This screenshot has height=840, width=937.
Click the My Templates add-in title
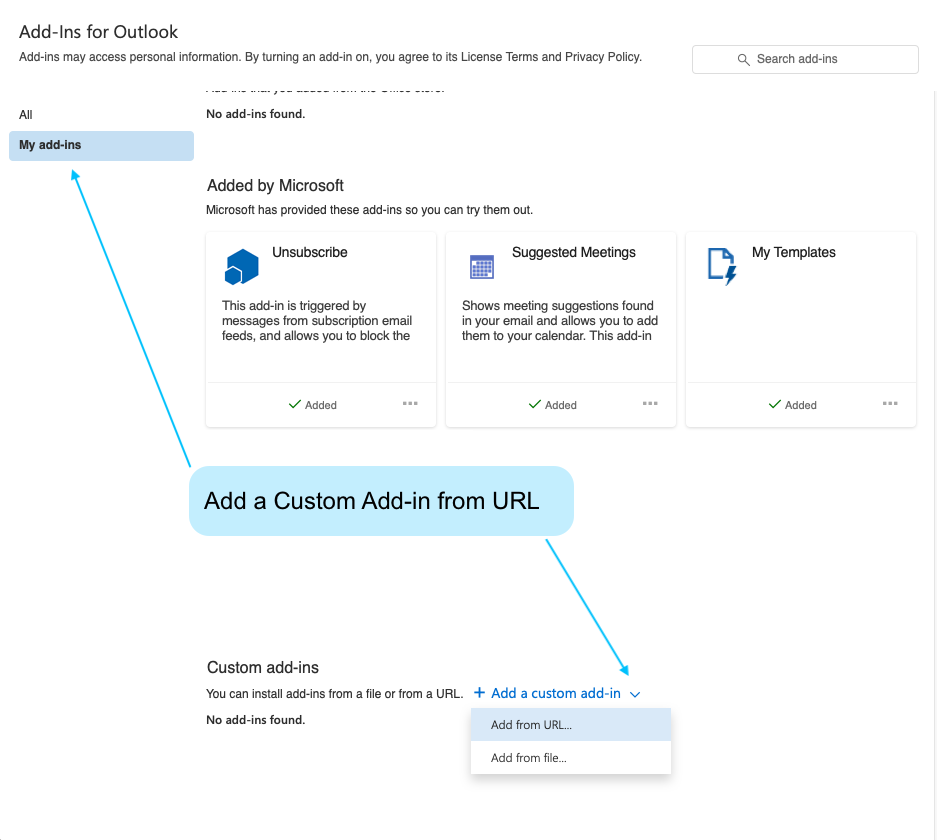[x=794, y=253]
